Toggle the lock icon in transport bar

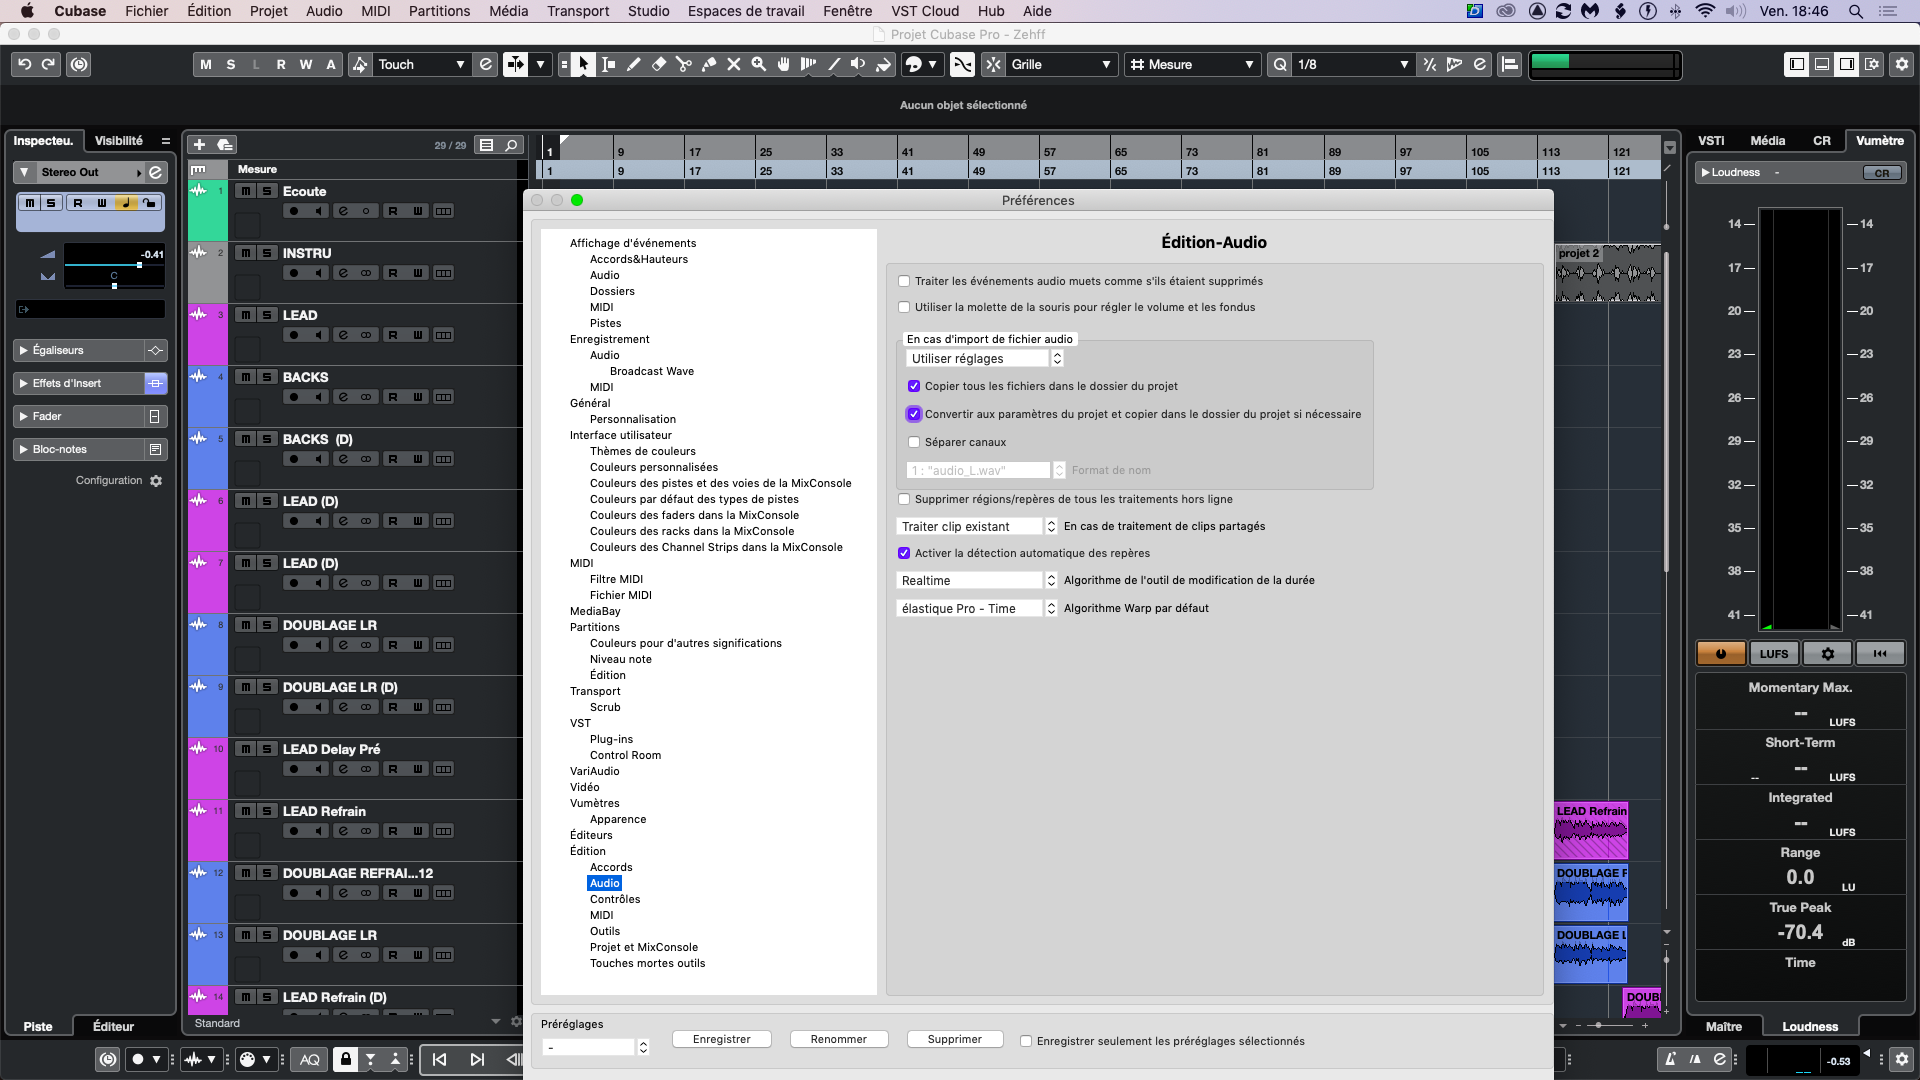click(x=346, y=1060)
